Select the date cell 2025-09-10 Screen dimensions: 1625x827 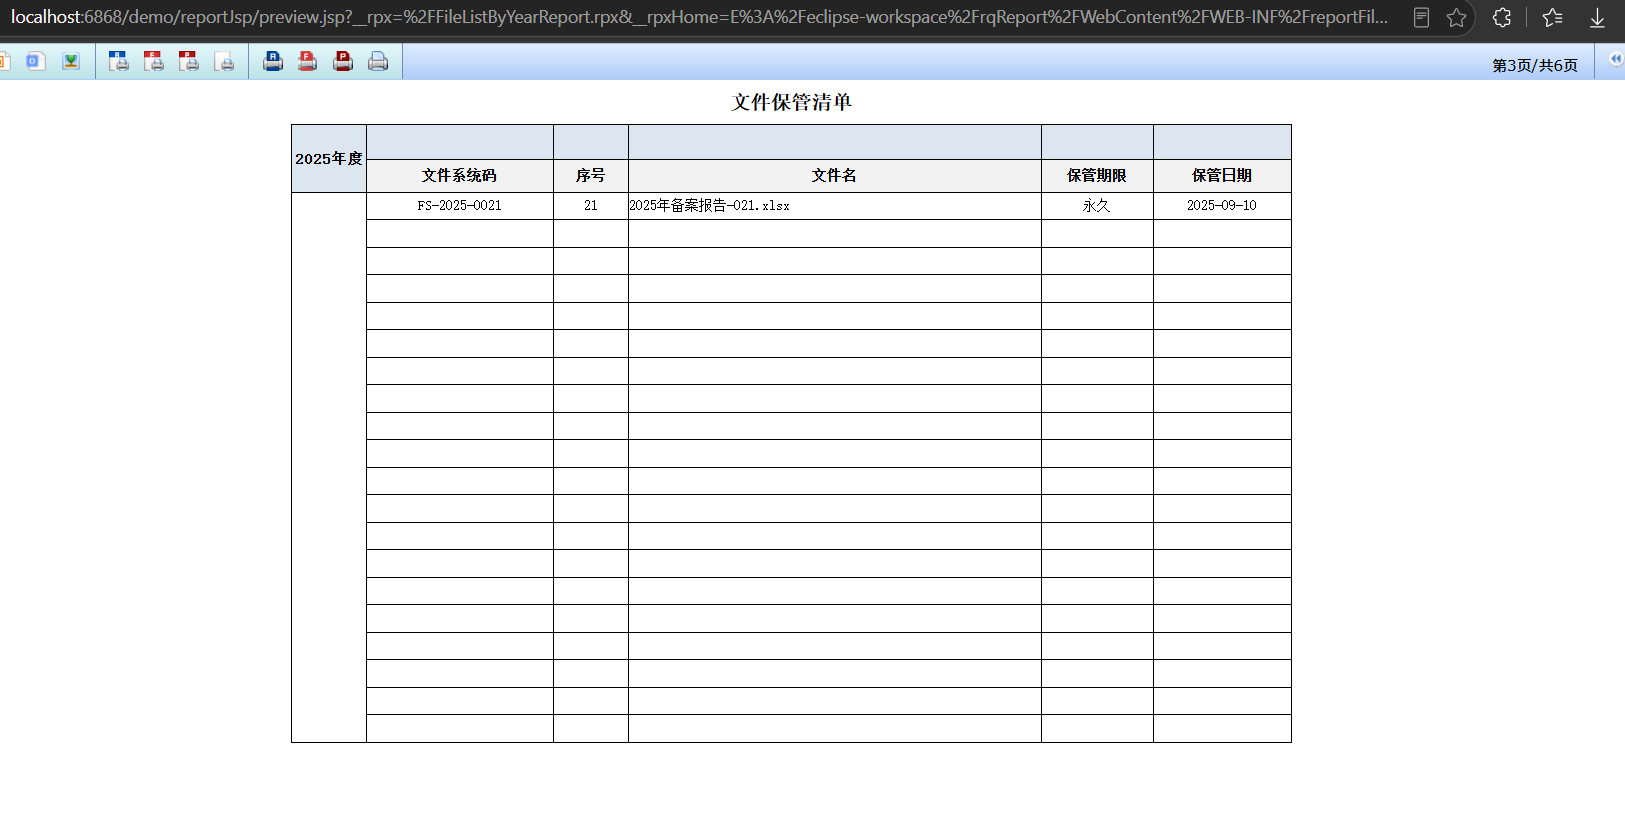1222,206
